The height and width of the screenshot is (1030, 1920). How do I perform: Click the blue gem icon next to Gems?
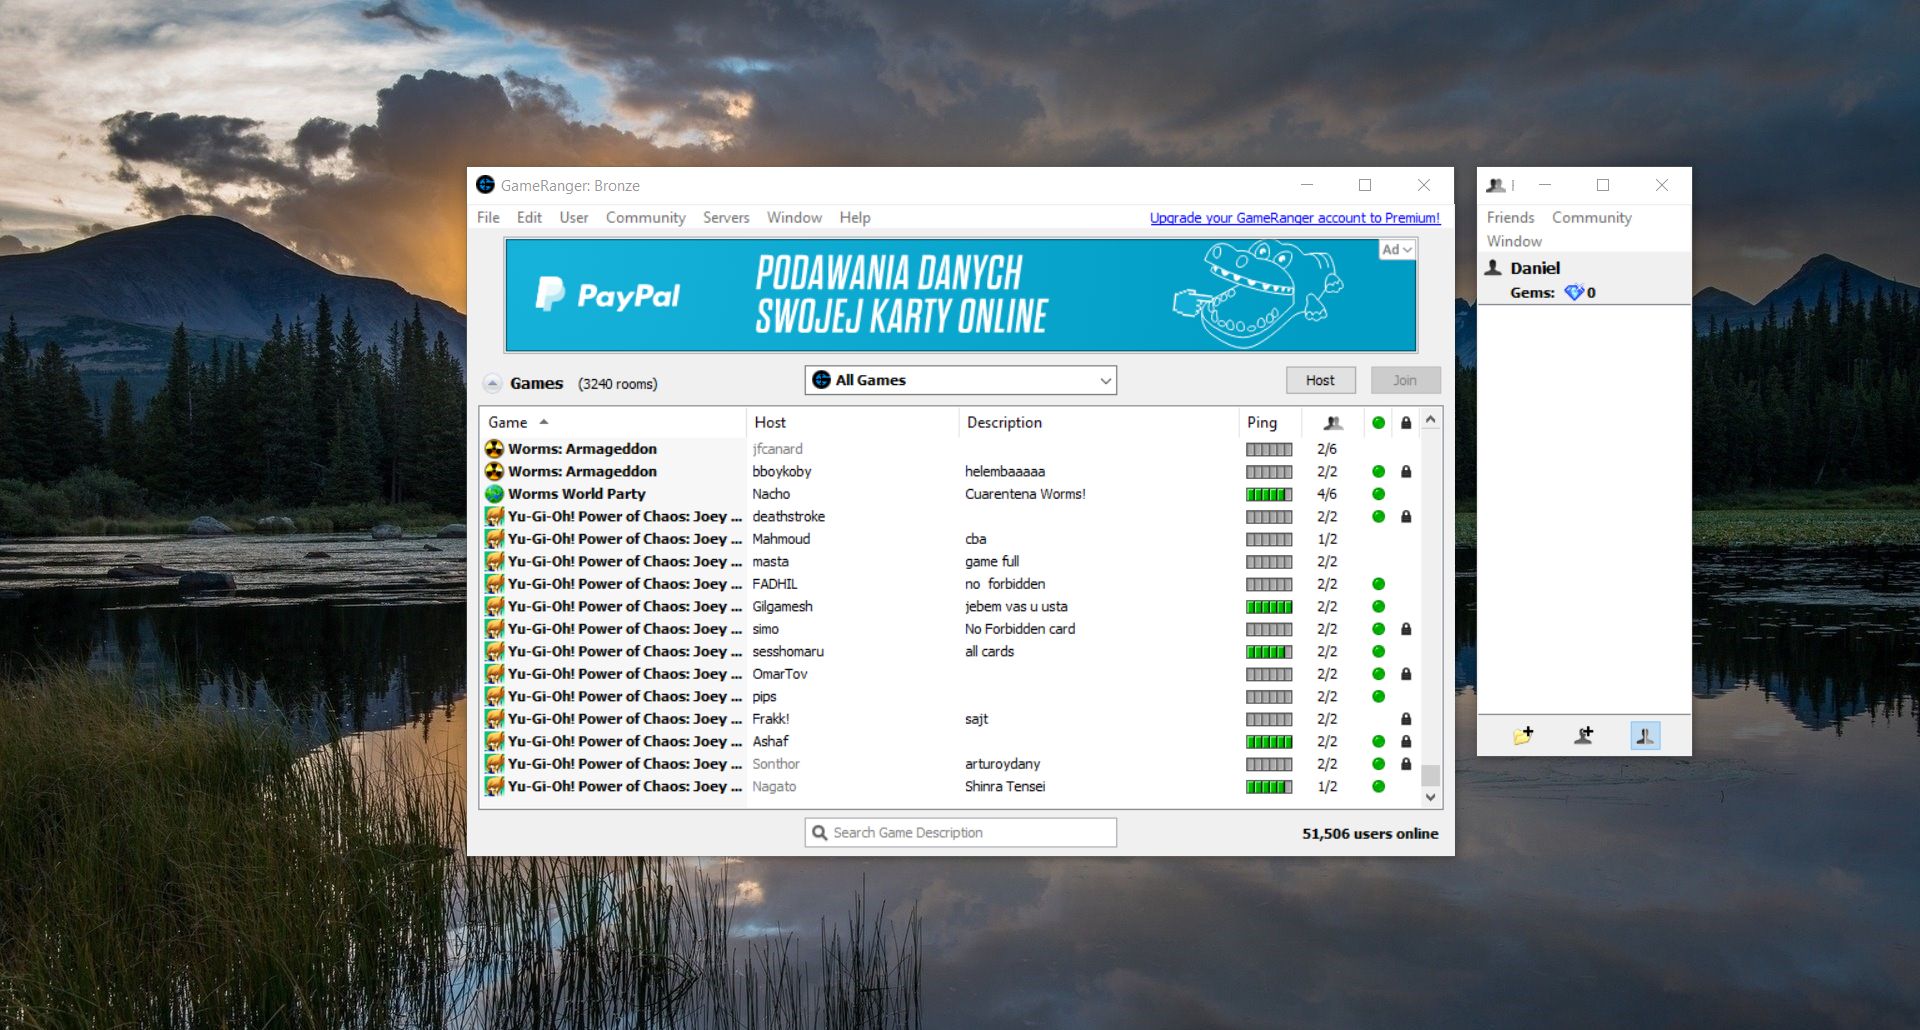pos(1574,293)
